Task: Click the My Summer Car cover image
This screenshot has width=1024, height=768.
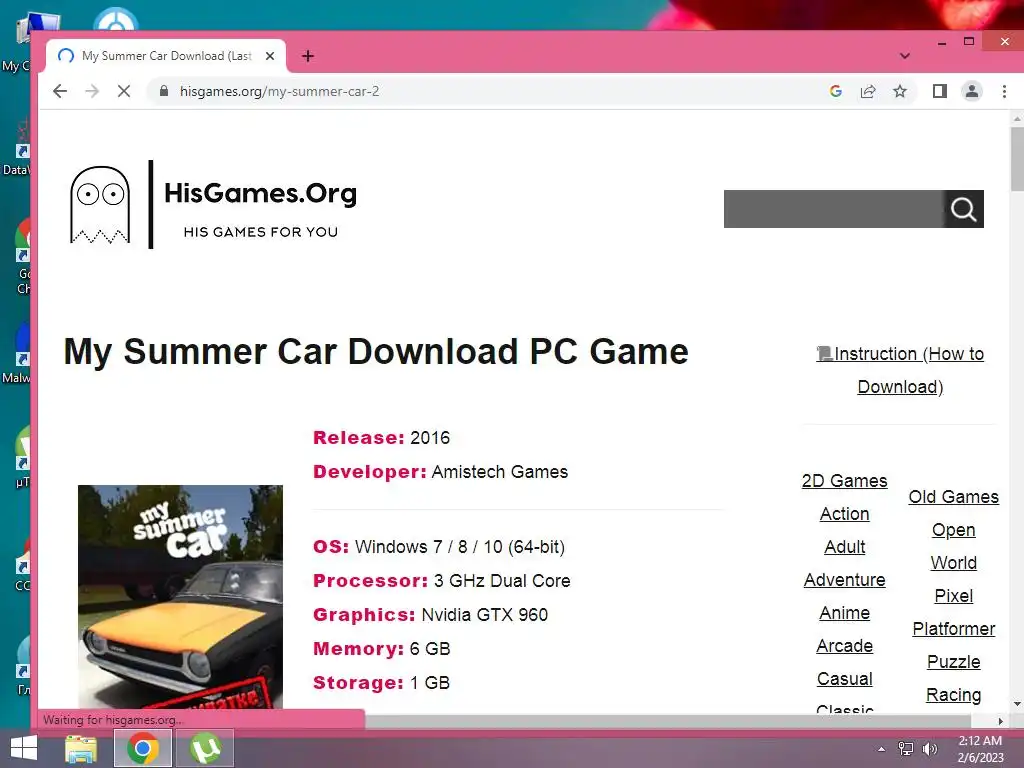Action: tap(180, 596)
